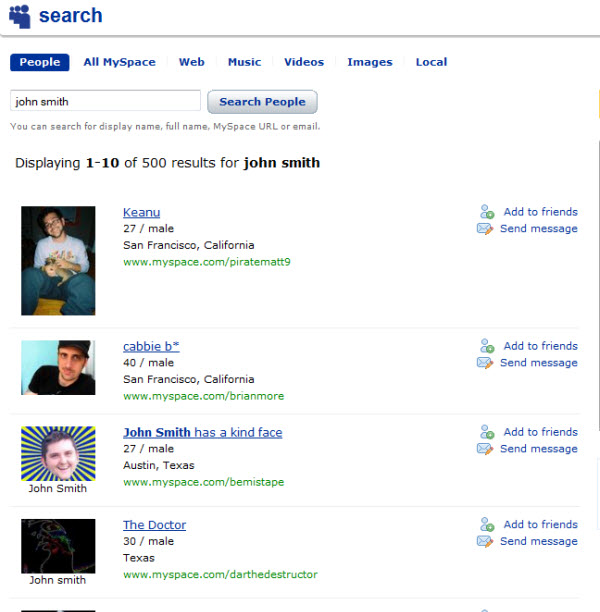600x612 pixels.
Task: Focus the john smith search field
Action: [105, 101]
